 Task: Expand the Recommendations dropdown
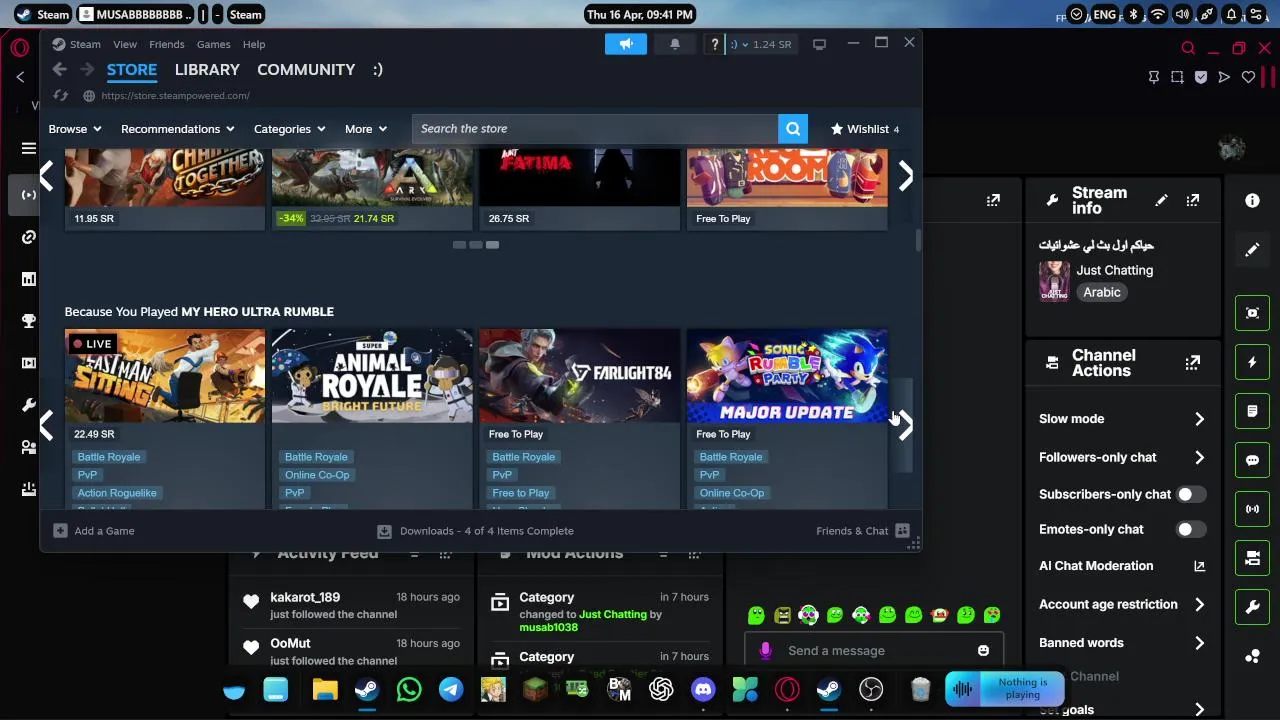click(178, 129)
